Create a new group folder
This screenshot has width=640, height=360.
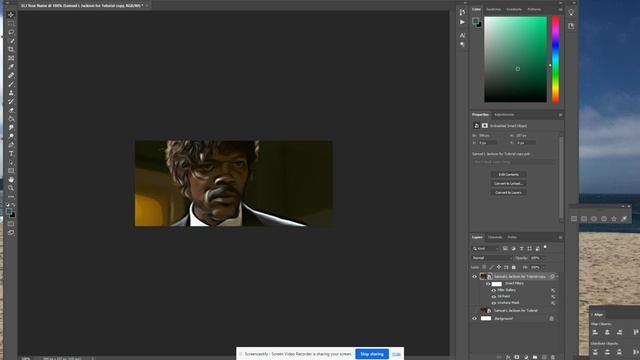(x=535, y=357)
